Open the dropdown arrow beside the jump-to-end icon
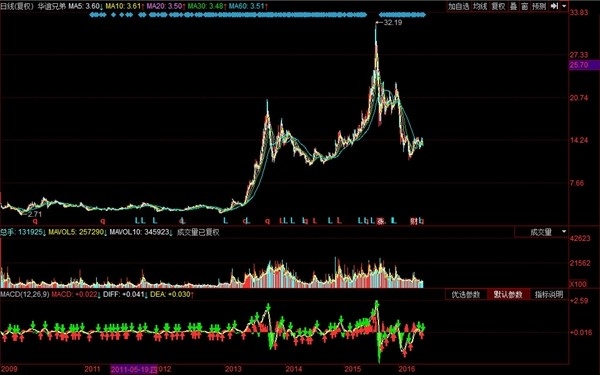 (x=564, y=6)
